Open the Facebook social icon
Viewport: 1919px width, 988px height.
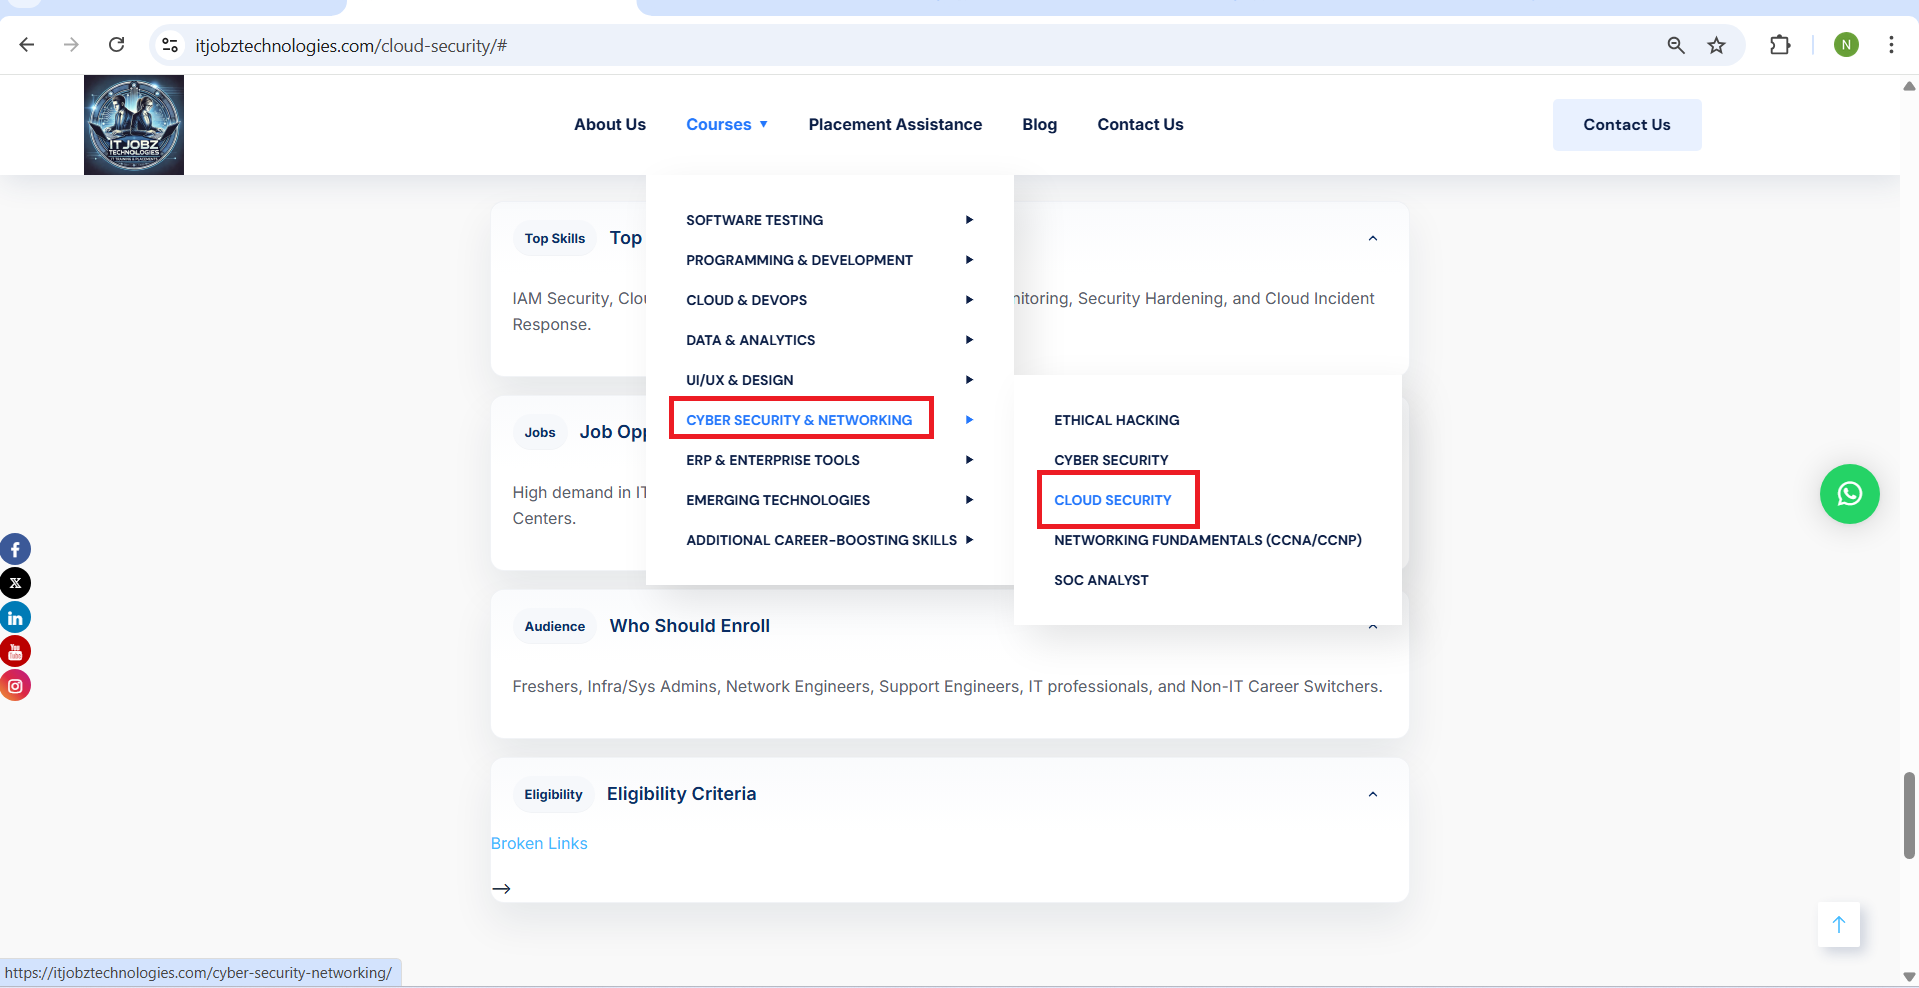[15, 549]
